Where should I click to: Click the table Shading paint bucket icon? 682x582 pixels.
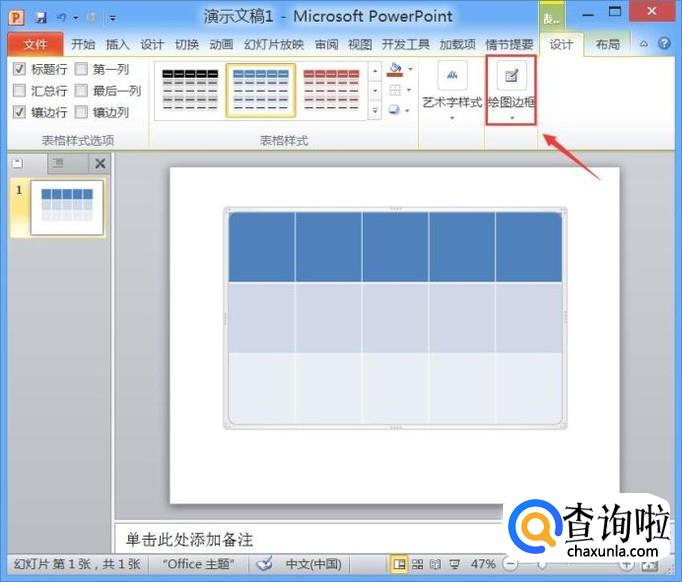tap(395, 70)
